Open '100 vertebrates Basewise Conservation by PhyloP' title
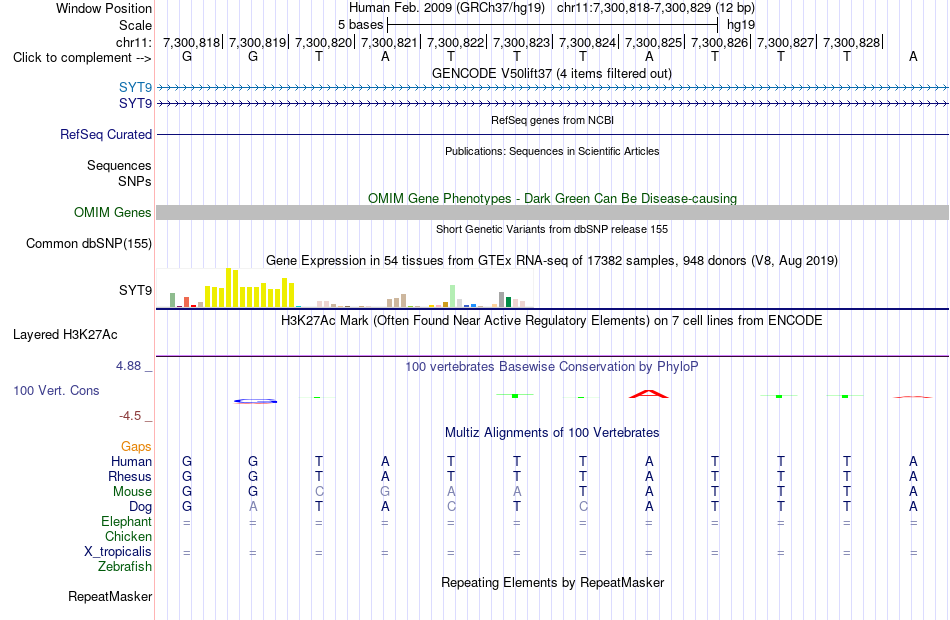Image resolution: width=950 pixels, height=620 pixels. pyautogui.click(x=552, y=367)
